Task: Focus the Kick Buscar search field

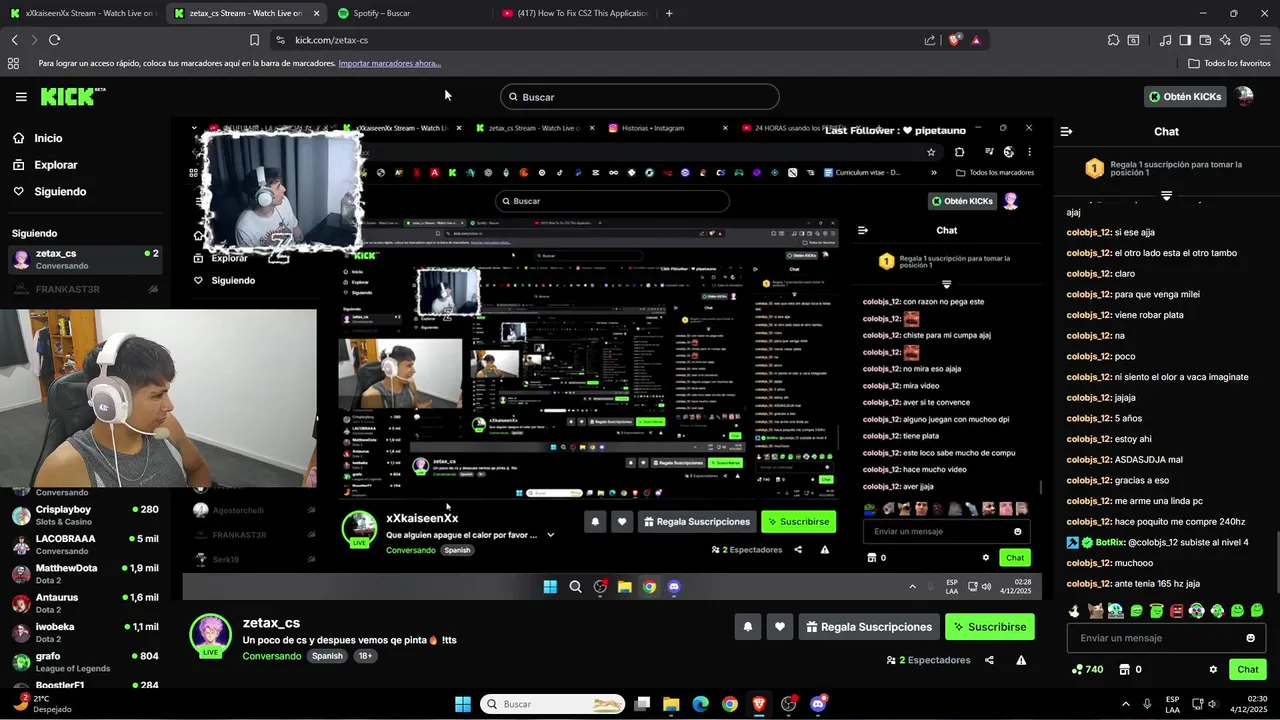Action: coord(640,97)
